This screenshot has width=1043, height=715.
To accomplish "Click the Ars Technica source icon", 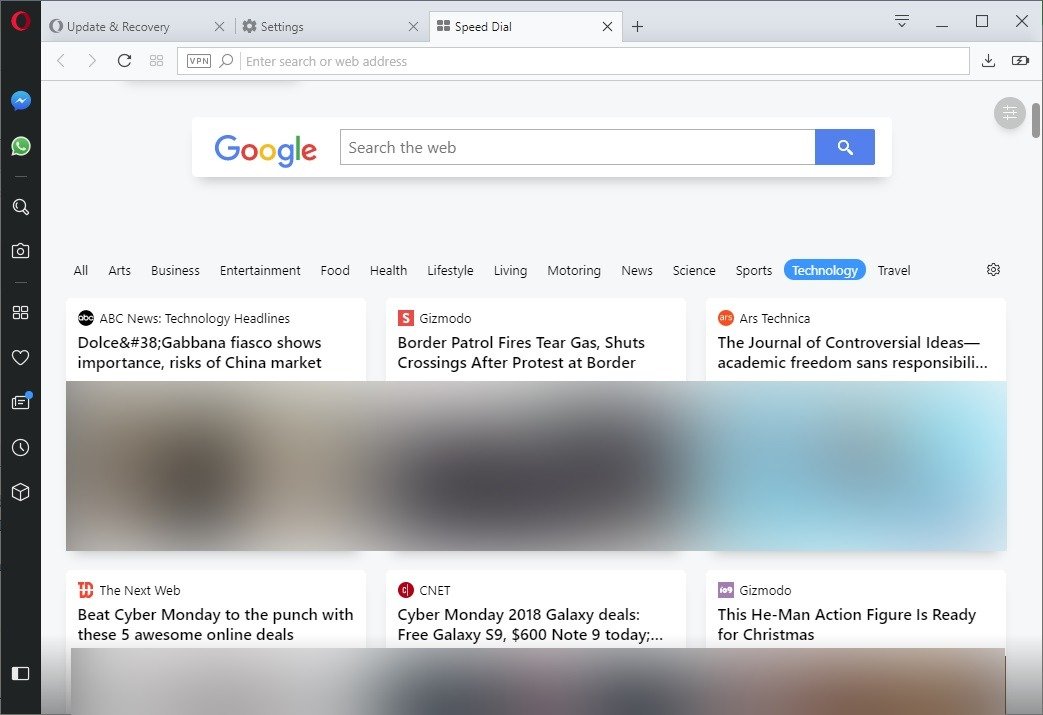I will [x=726, y=318].
